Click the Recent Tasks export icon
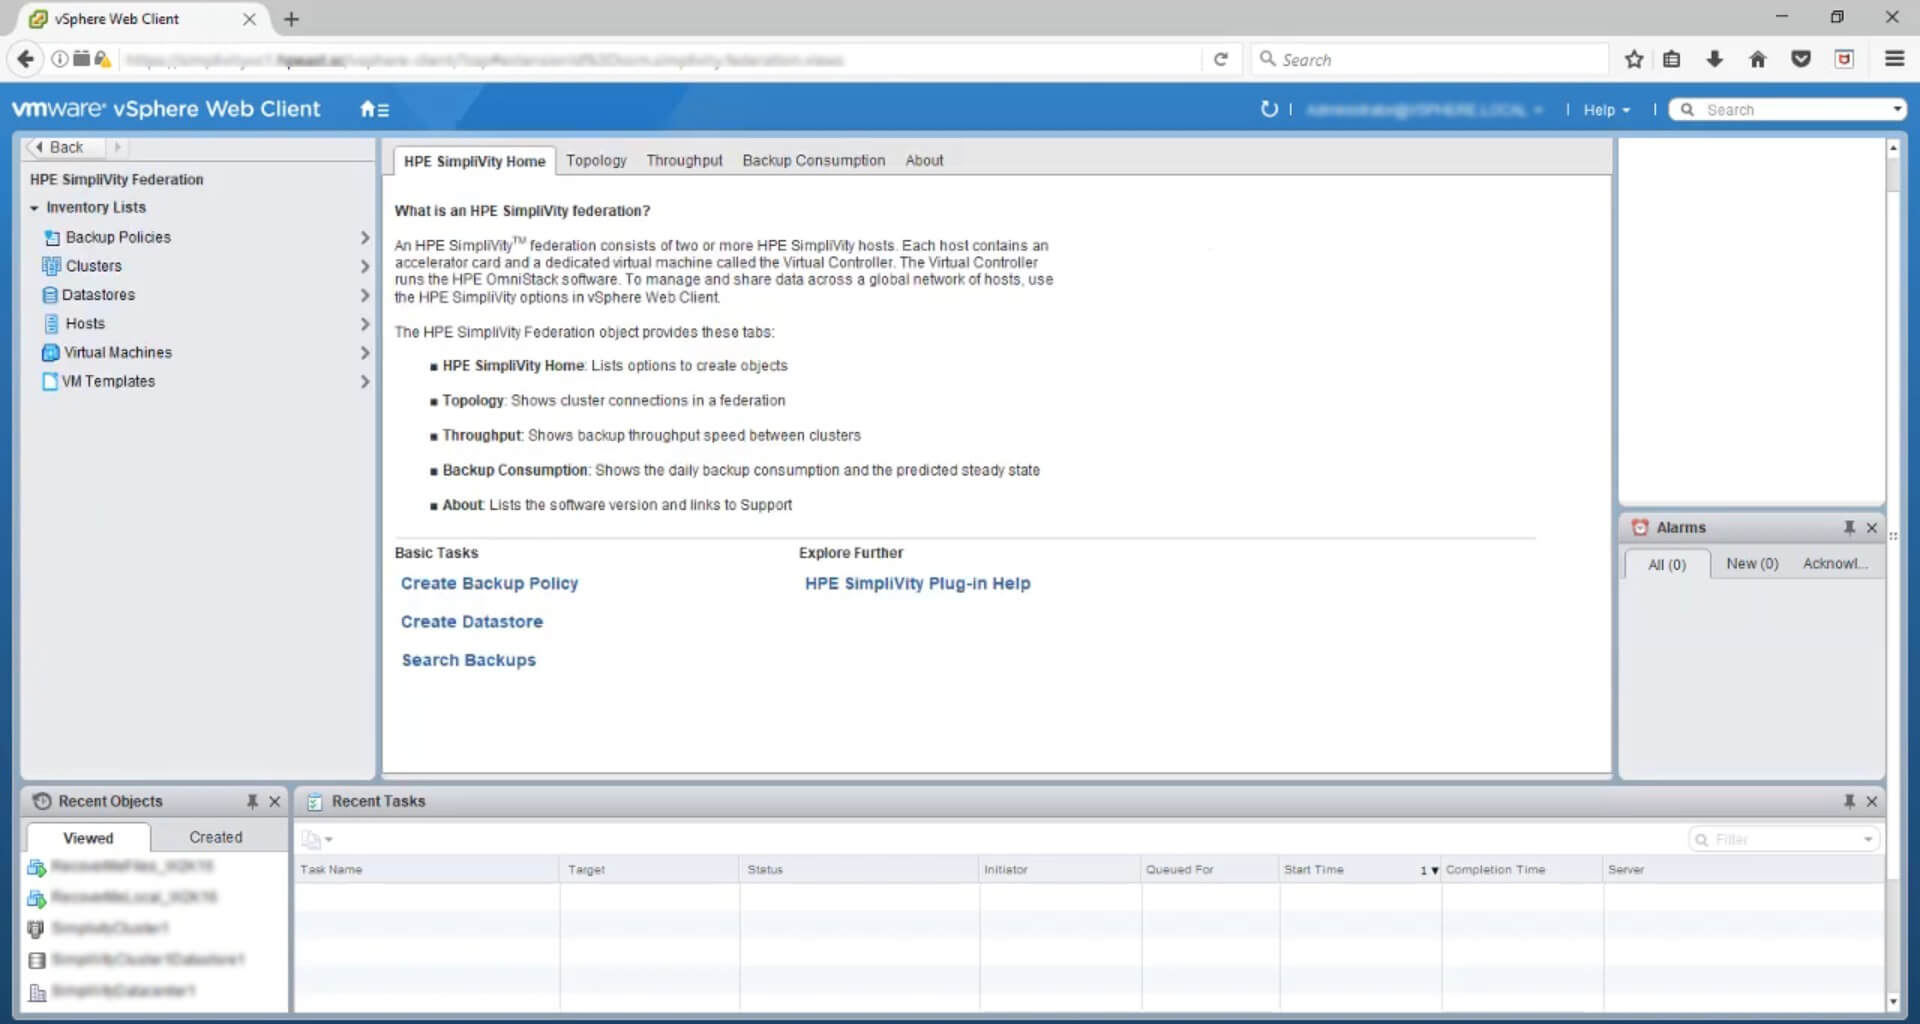This screenshot has height=1024, width=1920. [x=316, y=839]
